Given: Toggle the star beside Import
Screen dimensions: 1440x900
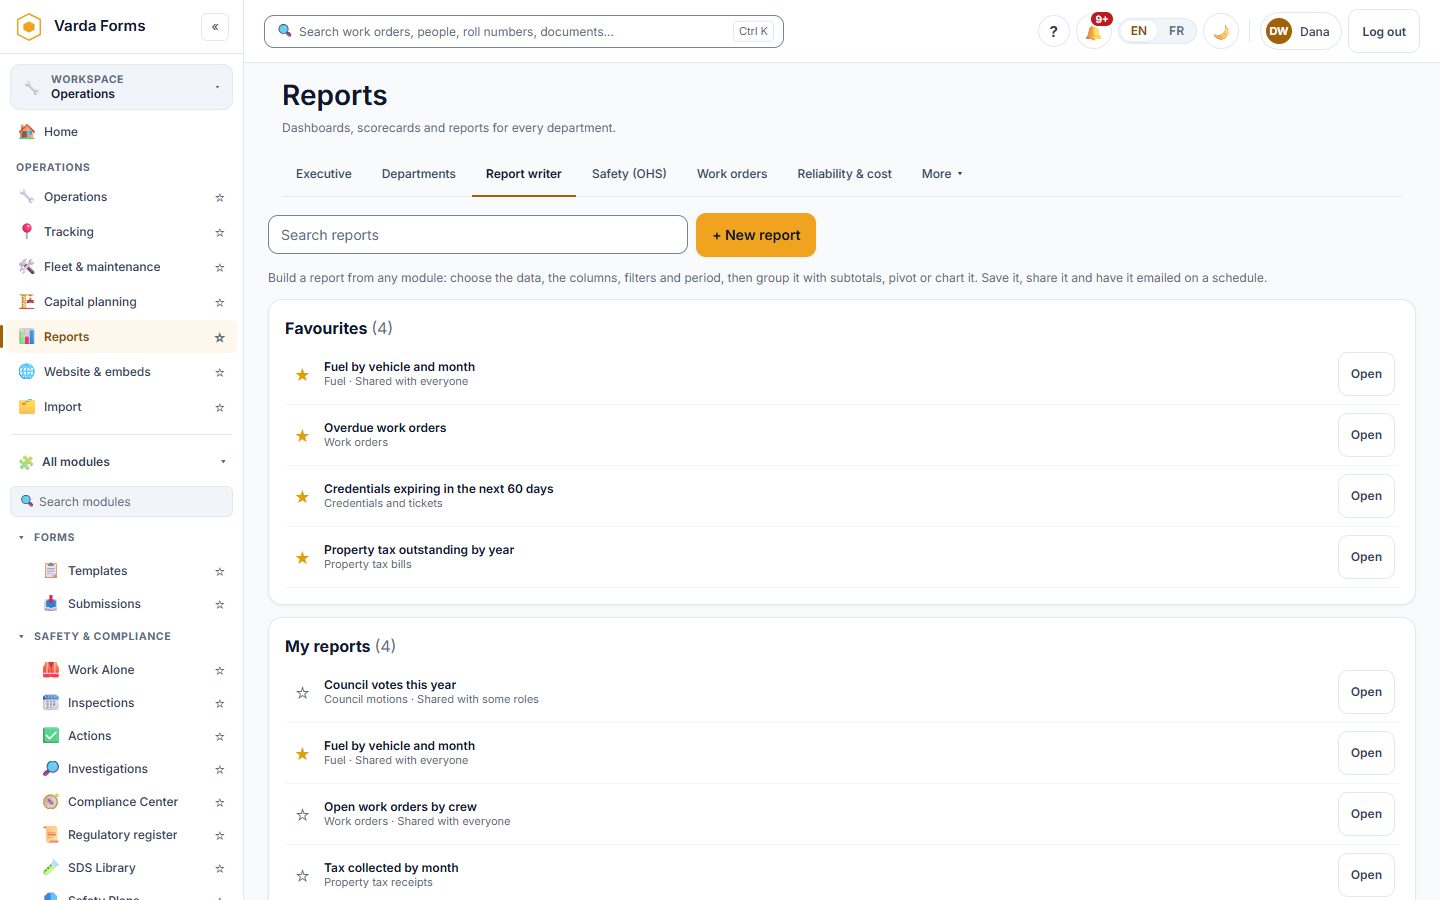Looking at the screenshot, I should pos(220,408).
